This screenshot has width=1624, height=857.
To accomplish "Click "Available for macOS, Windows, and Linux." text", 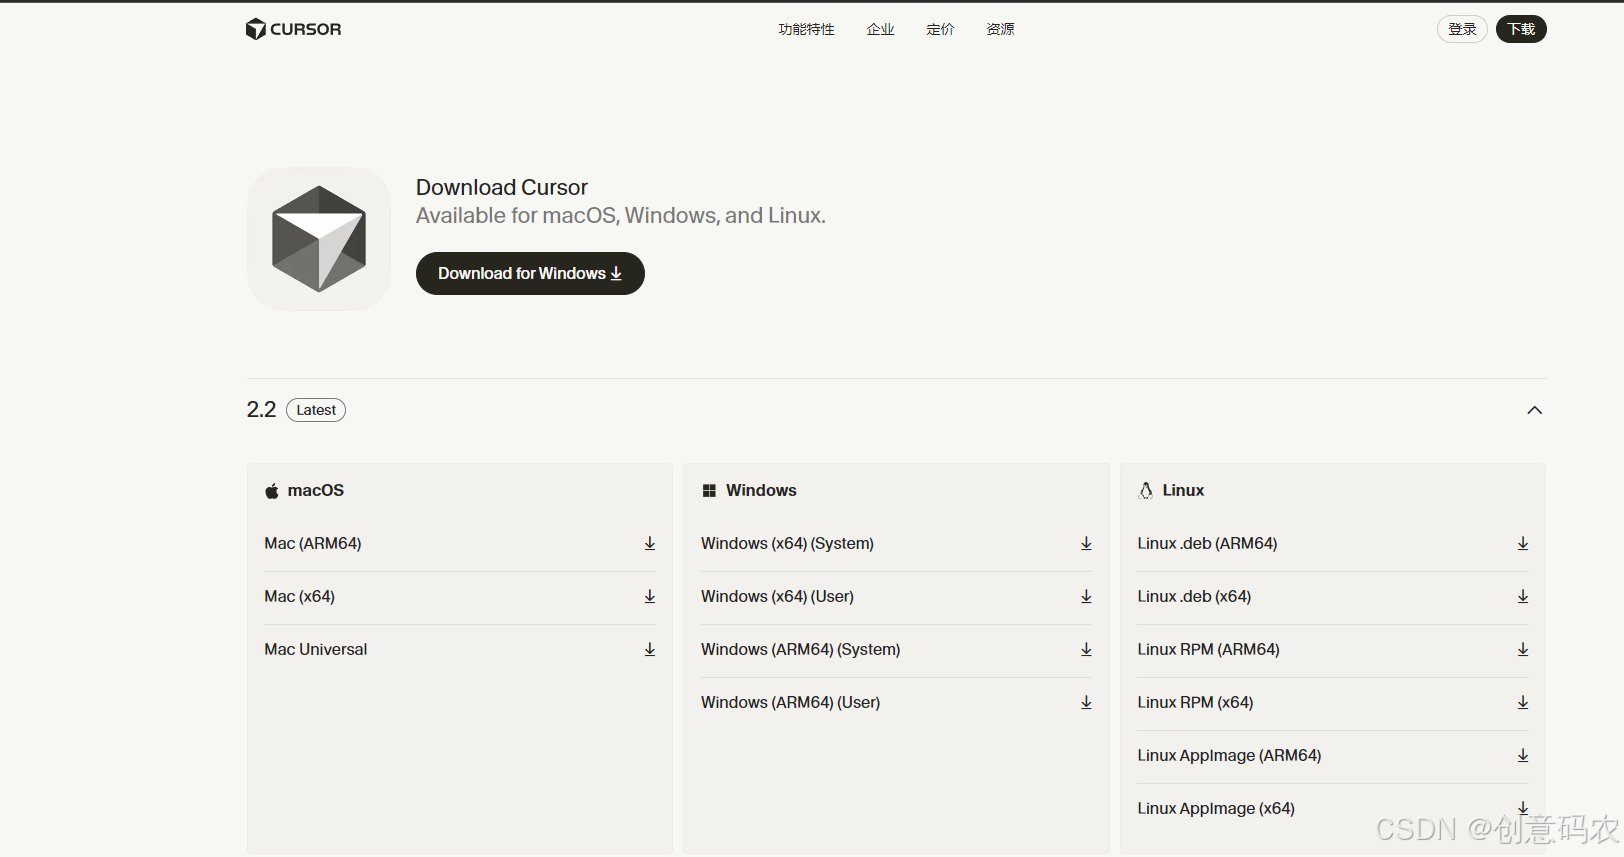I will point(621,215).
